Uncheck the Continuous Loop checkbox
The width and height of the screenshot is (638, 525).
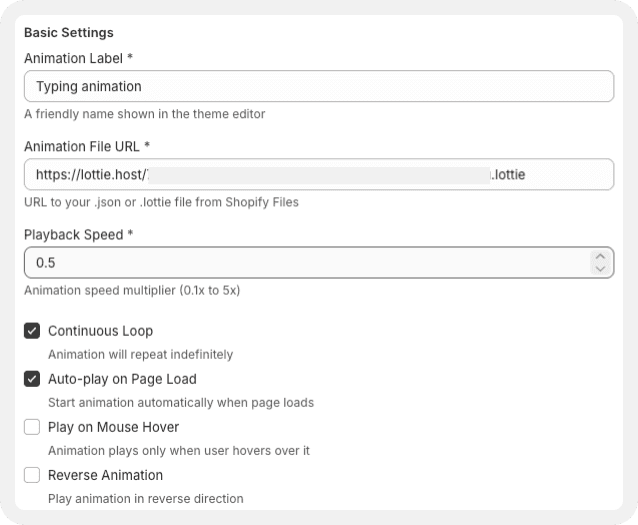click(32, 331)
